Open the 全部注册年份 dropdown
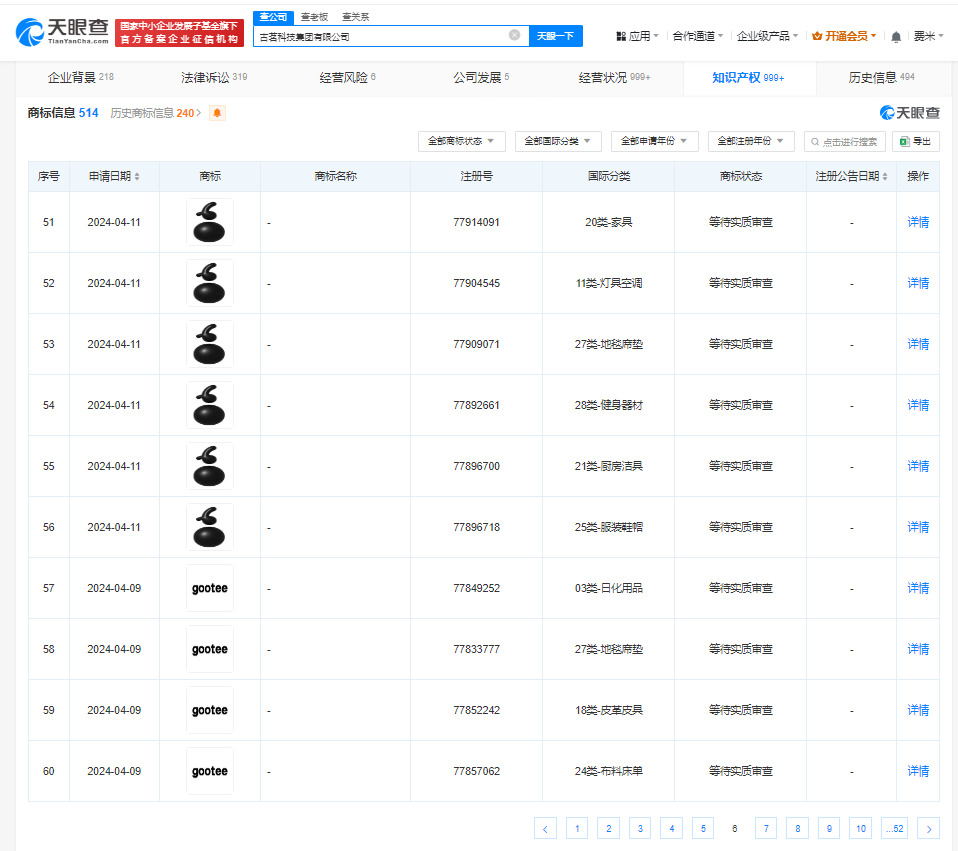Screen dimensions: 958x851 click(751, 141)
